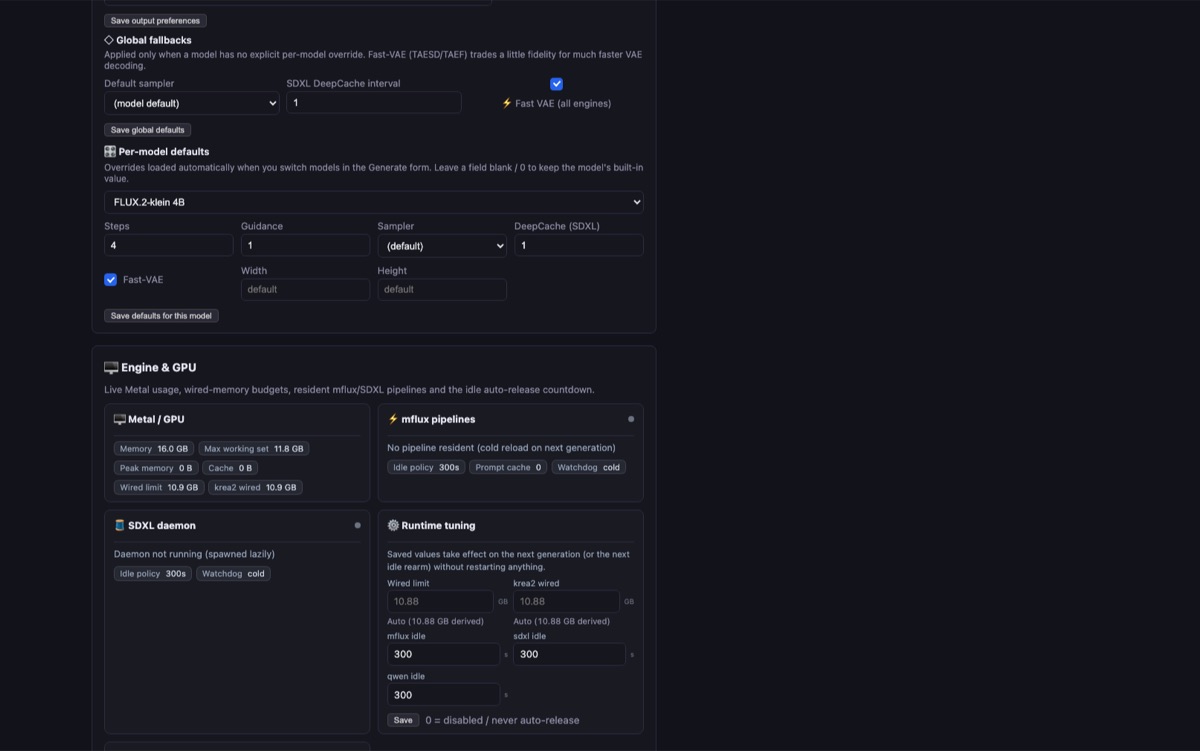1200x751 pixels.
Task: Focus the DeepCache (SDXL) per-model field
Action: click(579, 245)
